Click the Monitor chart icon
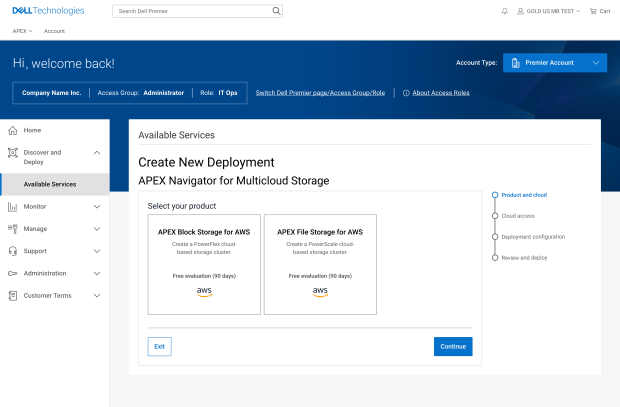 pos(13,206)
